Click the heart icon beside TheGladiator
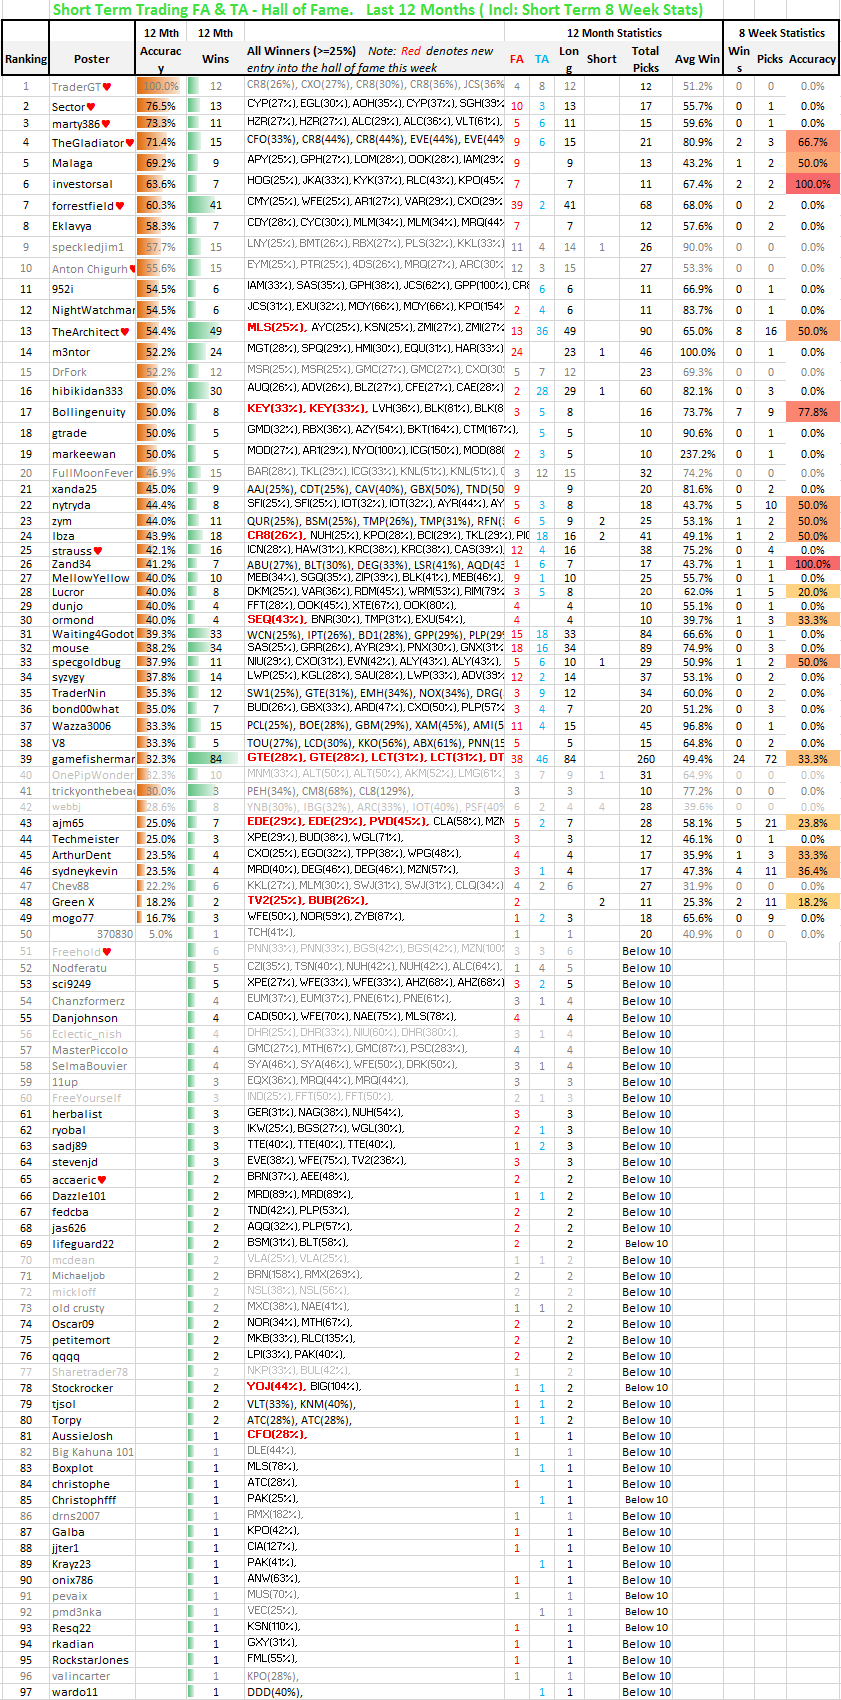 (x=130, y=143)
